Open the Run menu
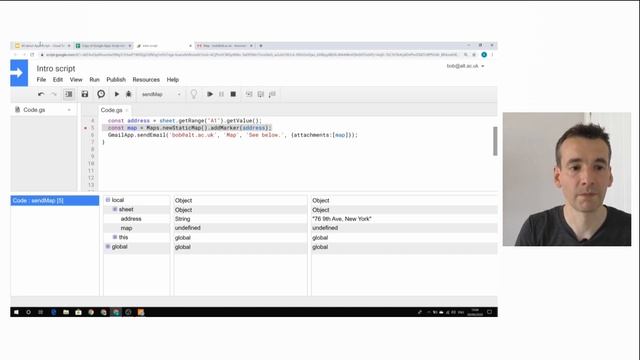 coord(94,80)
